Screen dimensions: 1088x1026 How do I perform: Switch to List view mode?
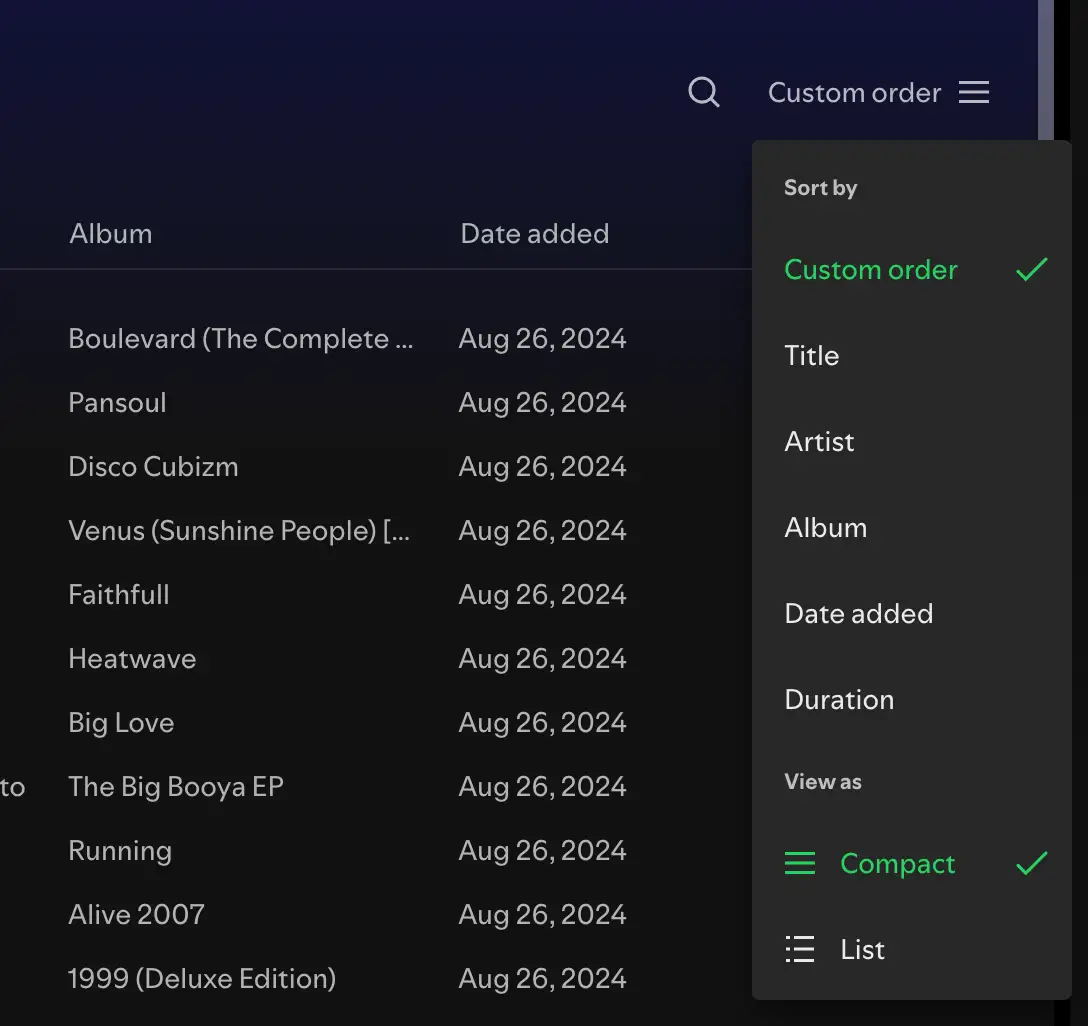861,949
